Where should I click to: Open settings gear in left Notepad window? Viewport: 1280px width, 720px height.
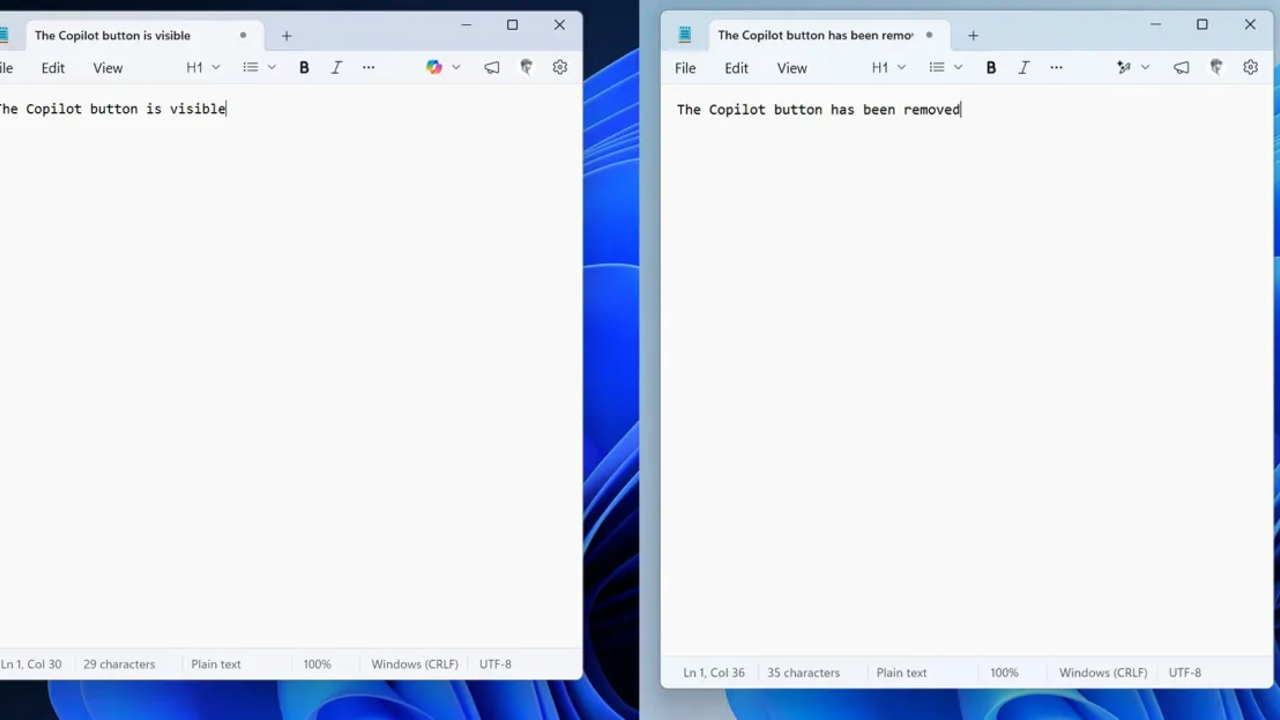(560, 67)
